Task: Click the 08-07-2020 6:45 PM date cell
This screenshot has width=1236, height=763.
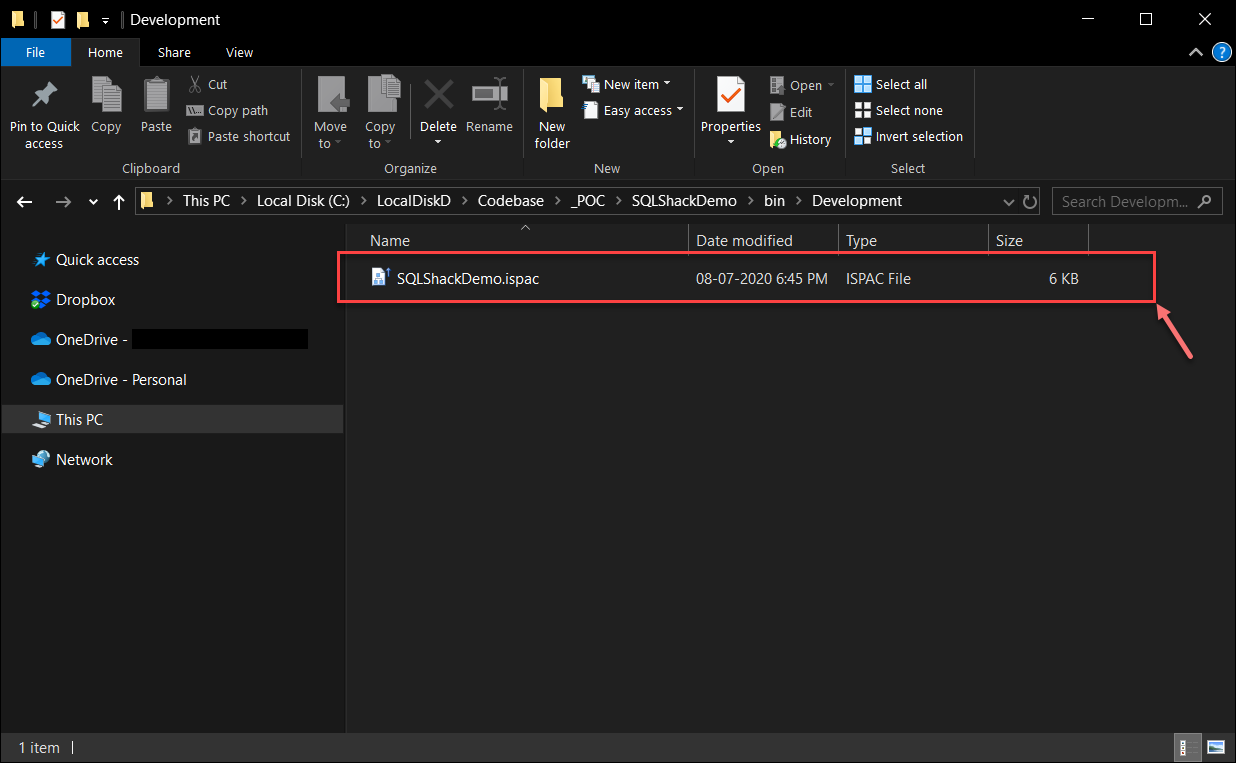Action: 761,279
